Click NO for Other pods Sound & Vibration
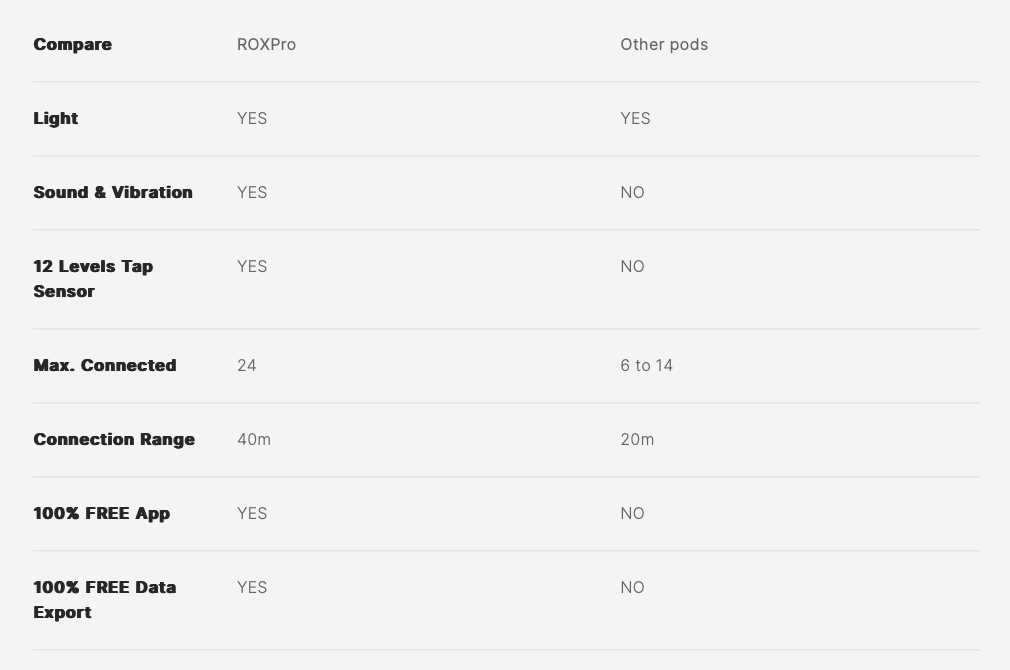This screenshot has width=1010, height=670. point(632,192)
